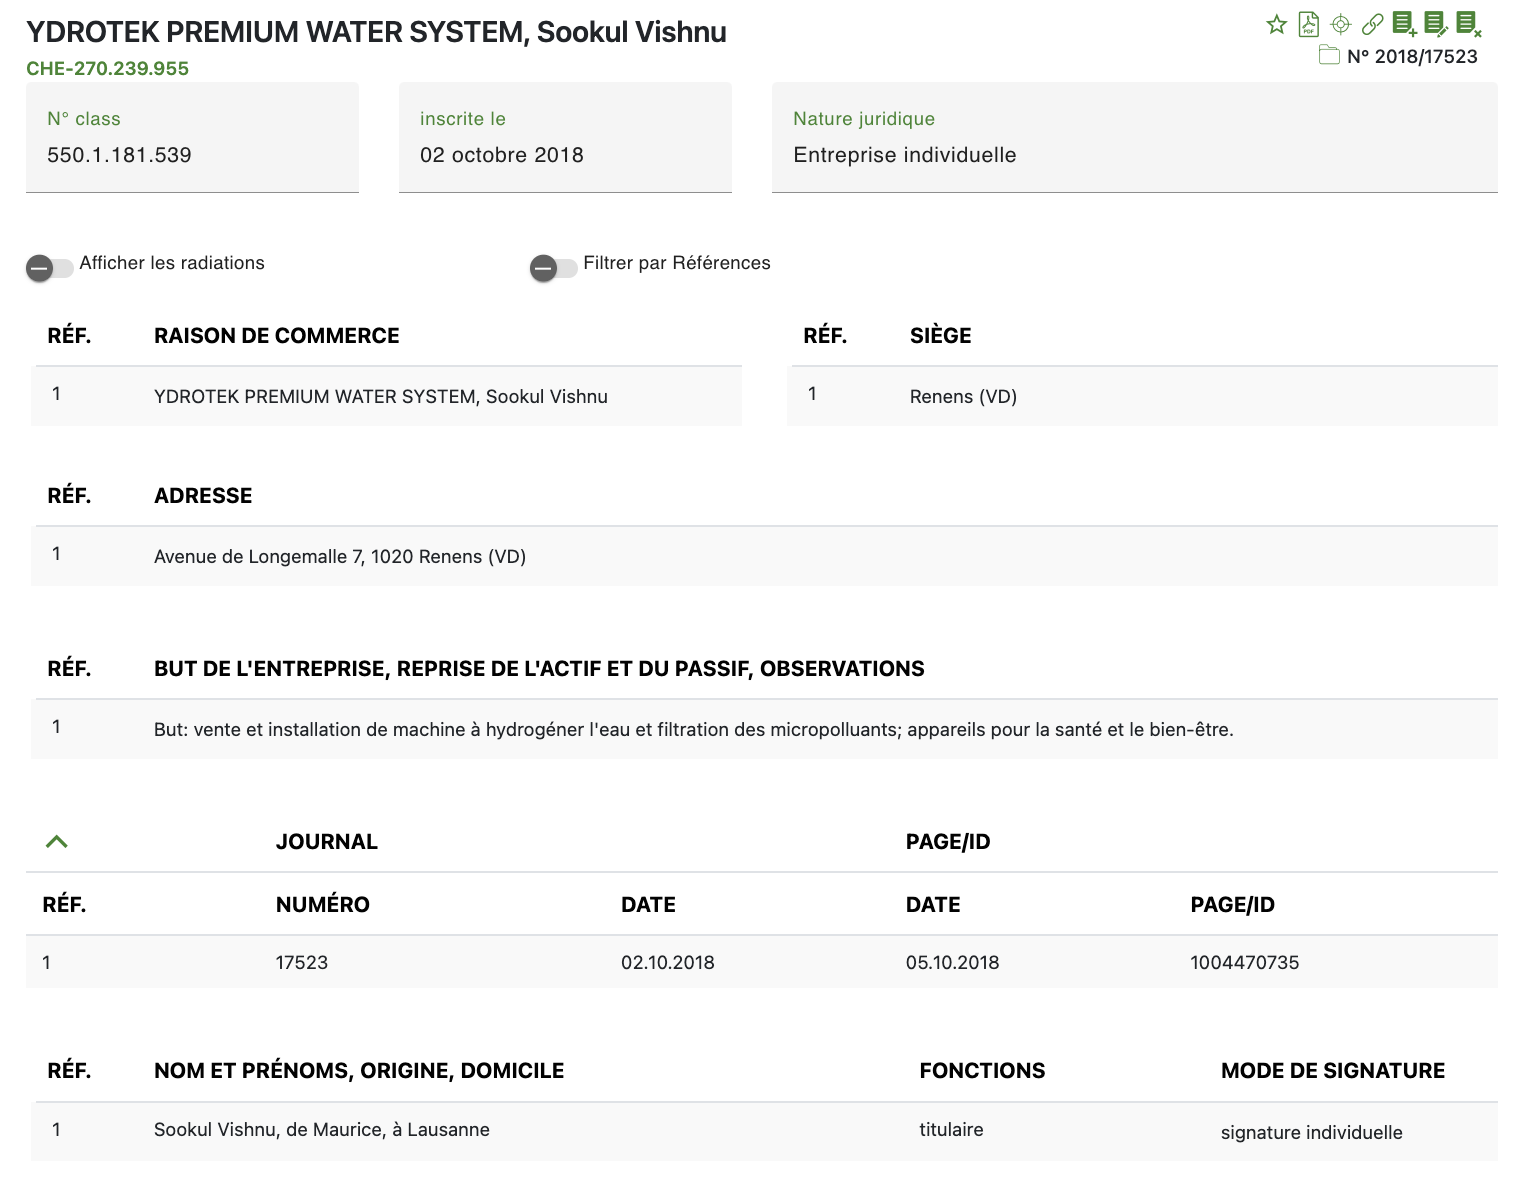Select the Raison de commerce header
The image size is (1534, 1178).
276,336
